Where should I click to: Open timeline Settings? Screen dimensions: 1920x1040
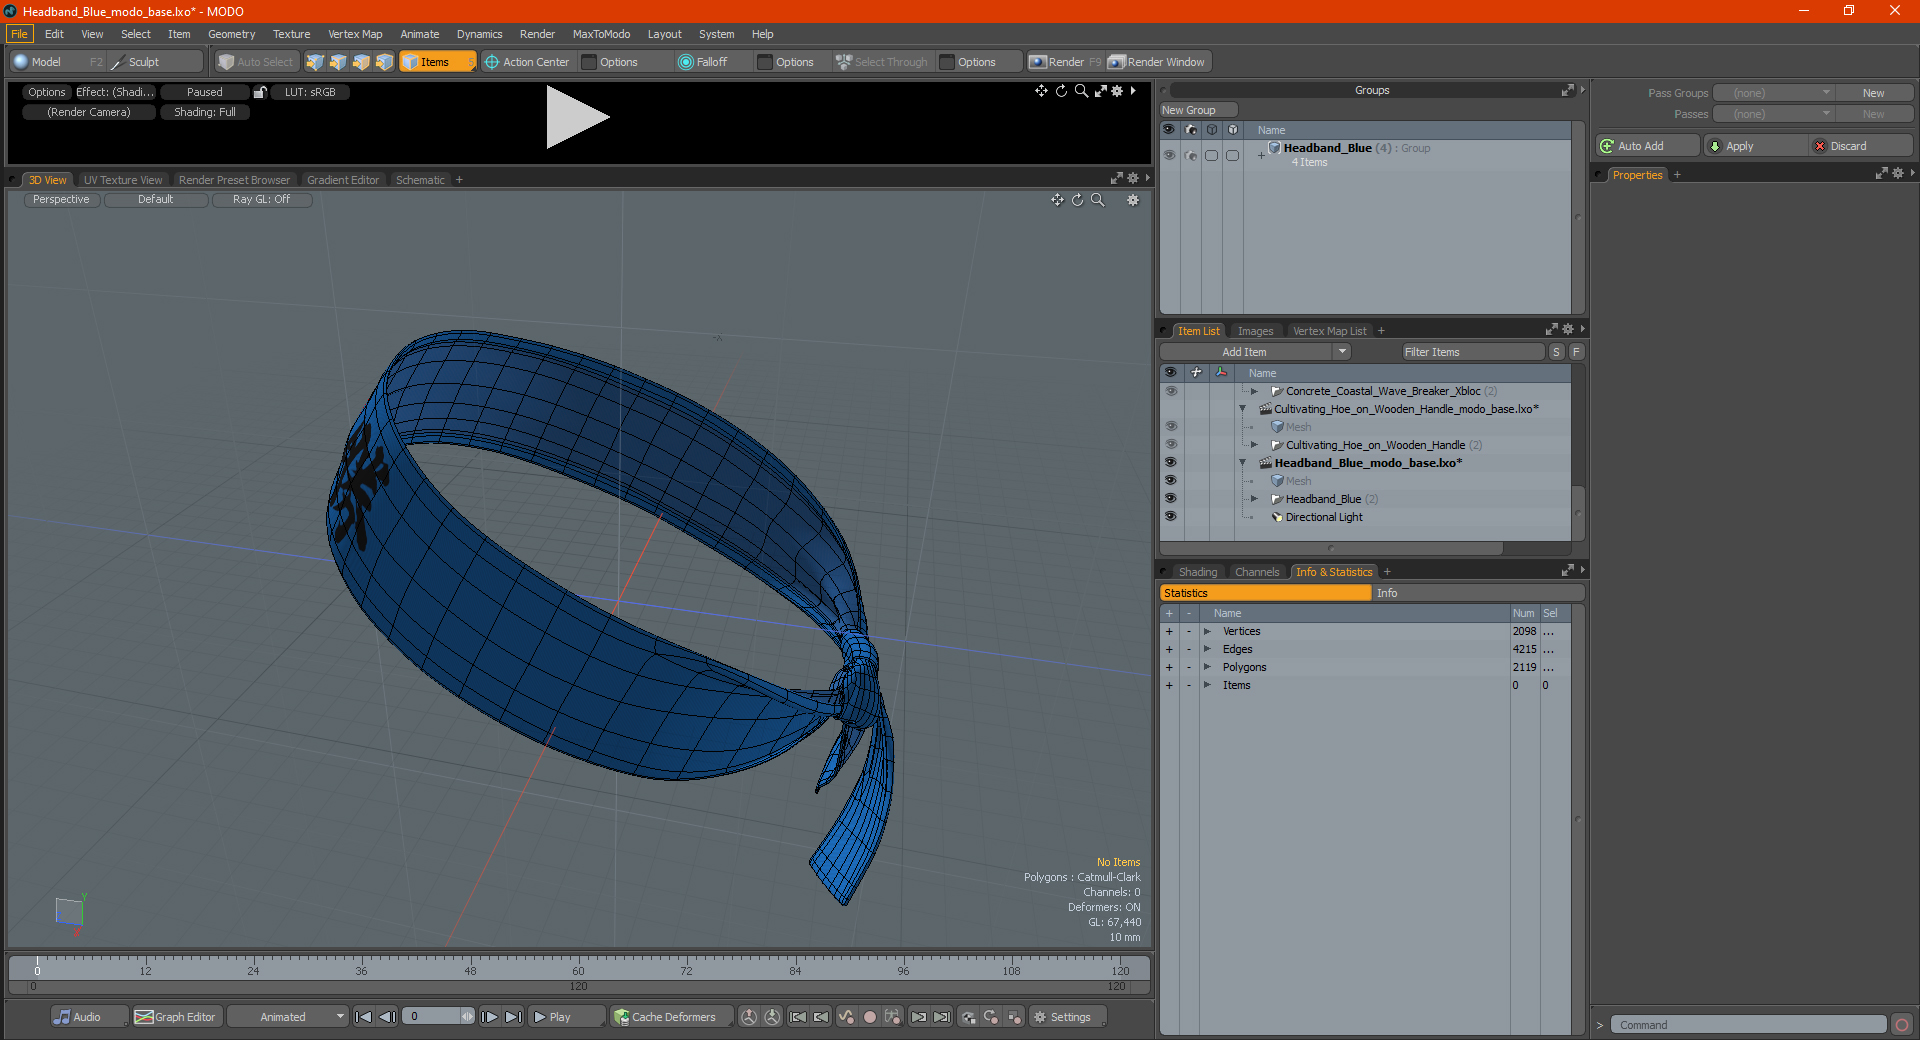1068,1017
